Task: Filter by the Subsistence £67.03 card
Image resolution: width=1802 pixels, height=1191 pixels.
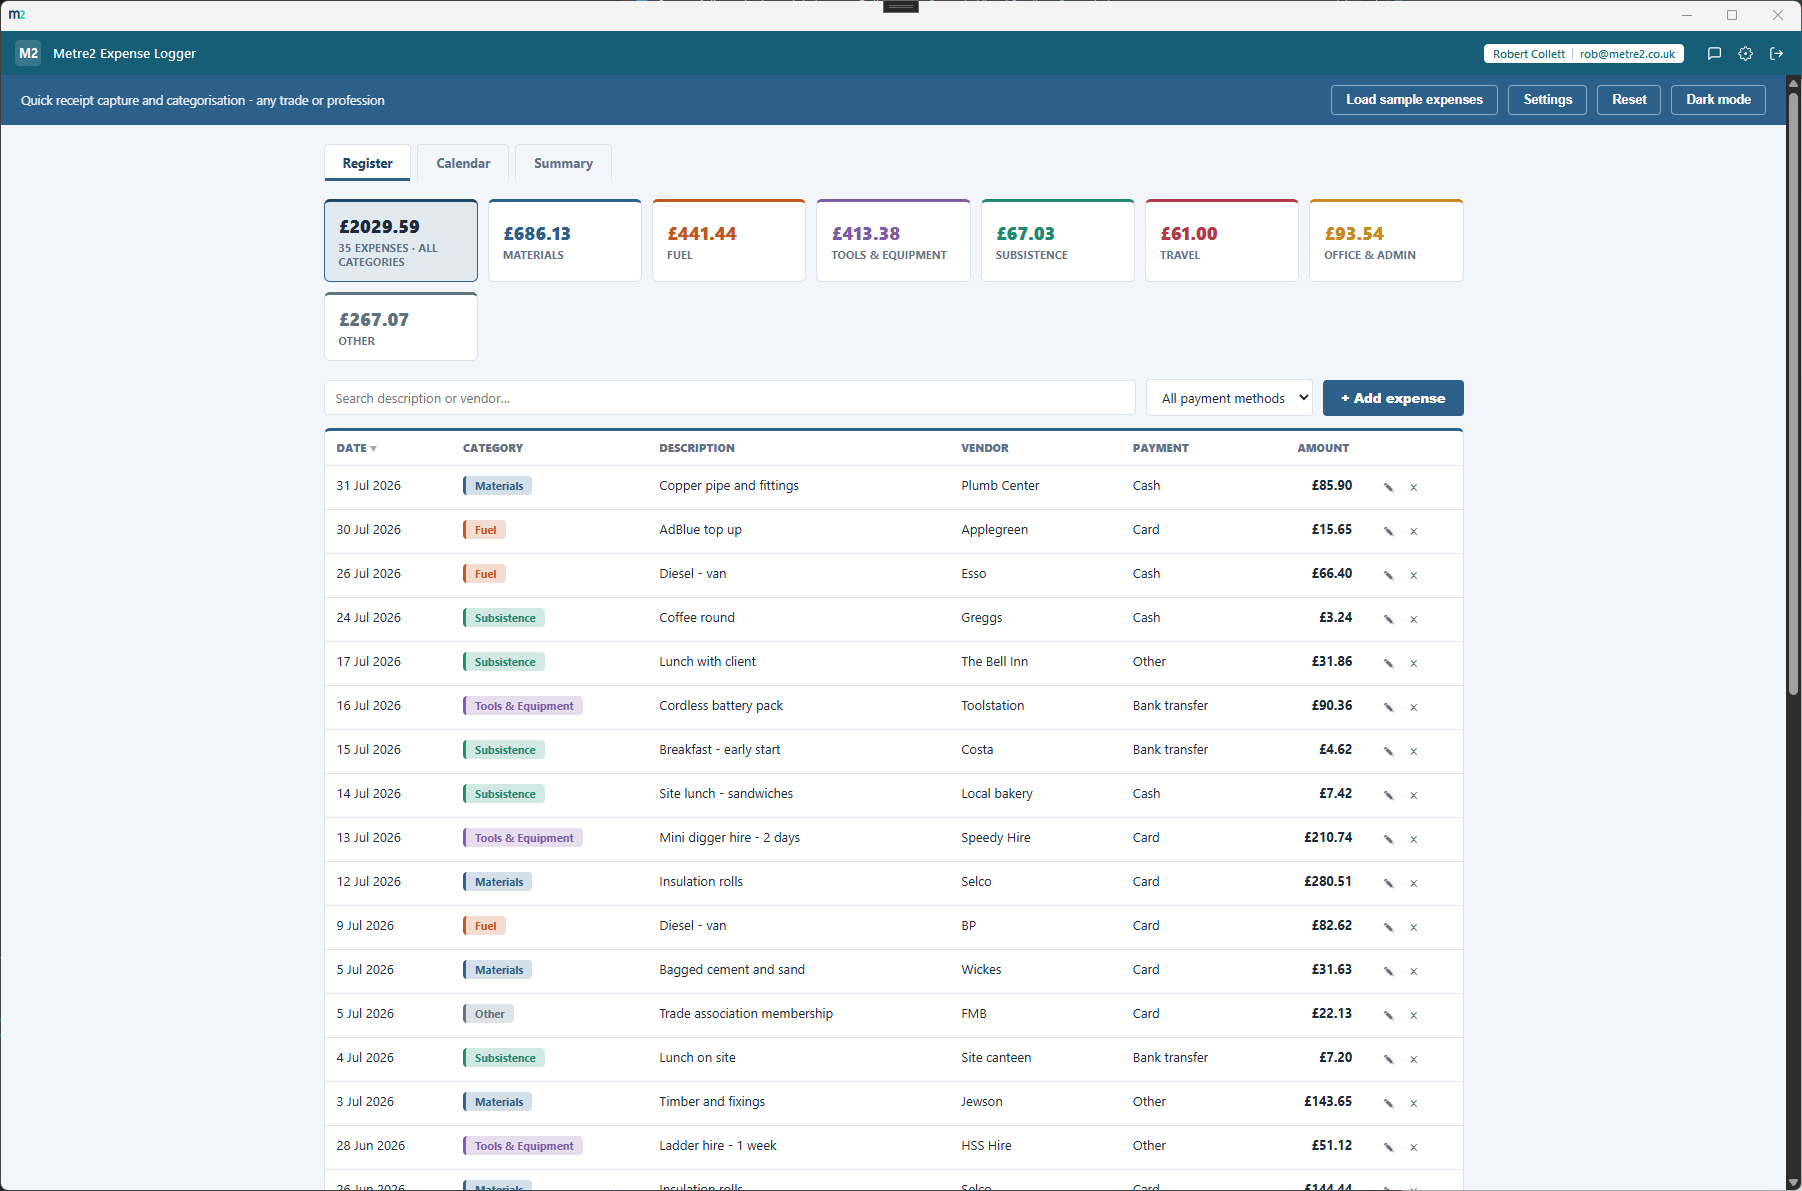Action: pos(1058,241)
